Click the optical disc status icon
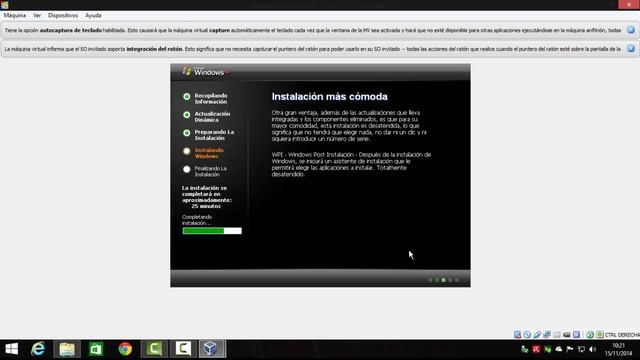This screenshot has height=360, width=640. 527,335
